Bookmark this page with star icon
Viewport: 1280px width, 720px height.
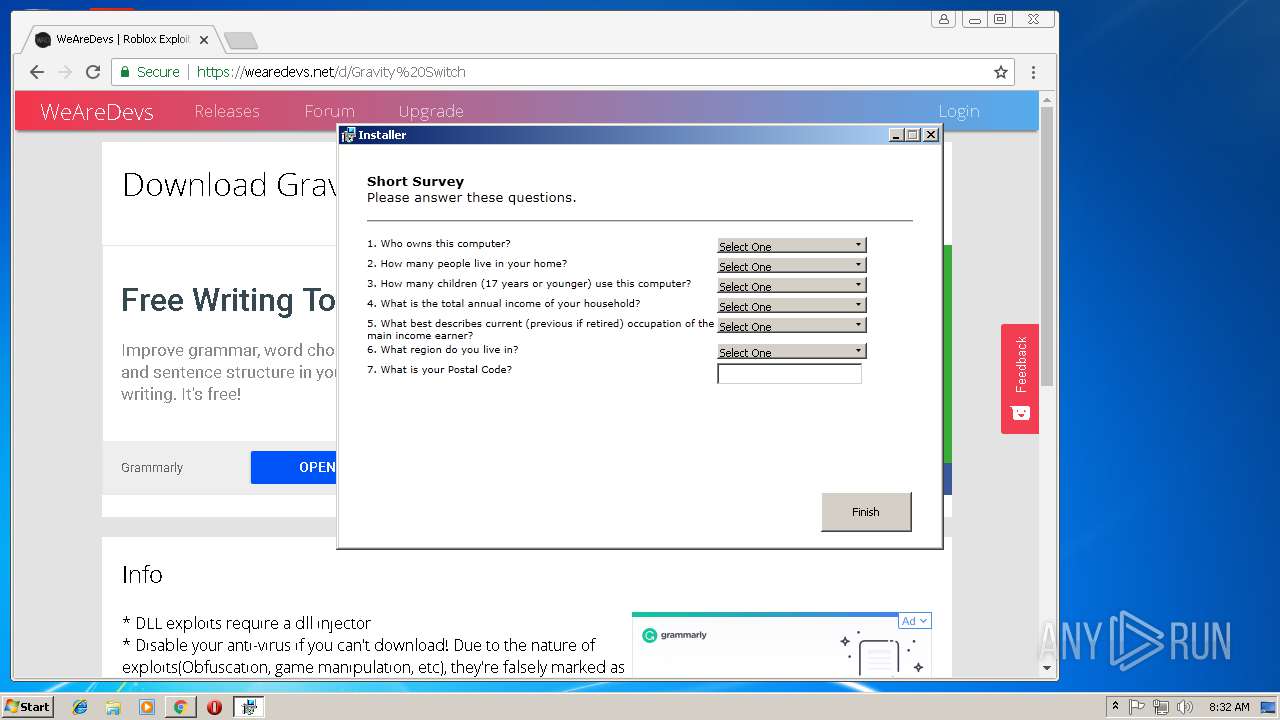point(1000,72)
